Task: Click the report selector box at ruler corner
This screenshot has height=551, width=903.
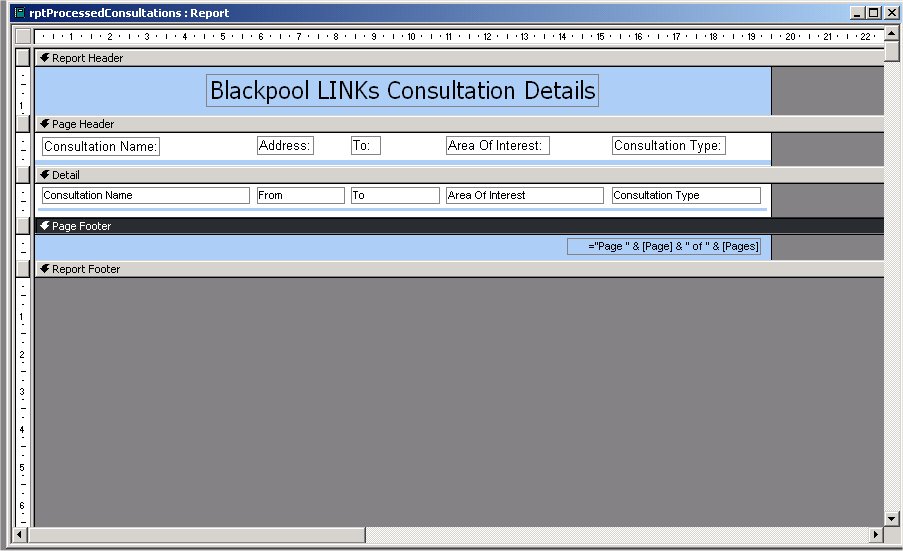Action: 23,36
